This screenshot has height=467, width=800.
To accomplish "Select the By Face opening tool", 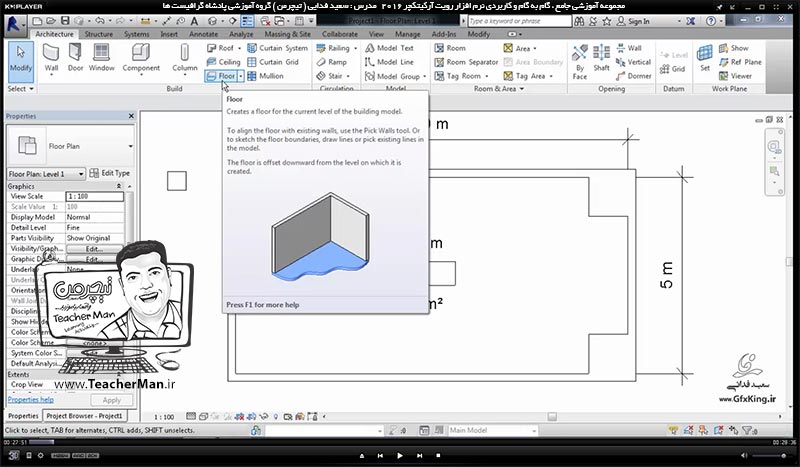I will click(x=580, y=62).
